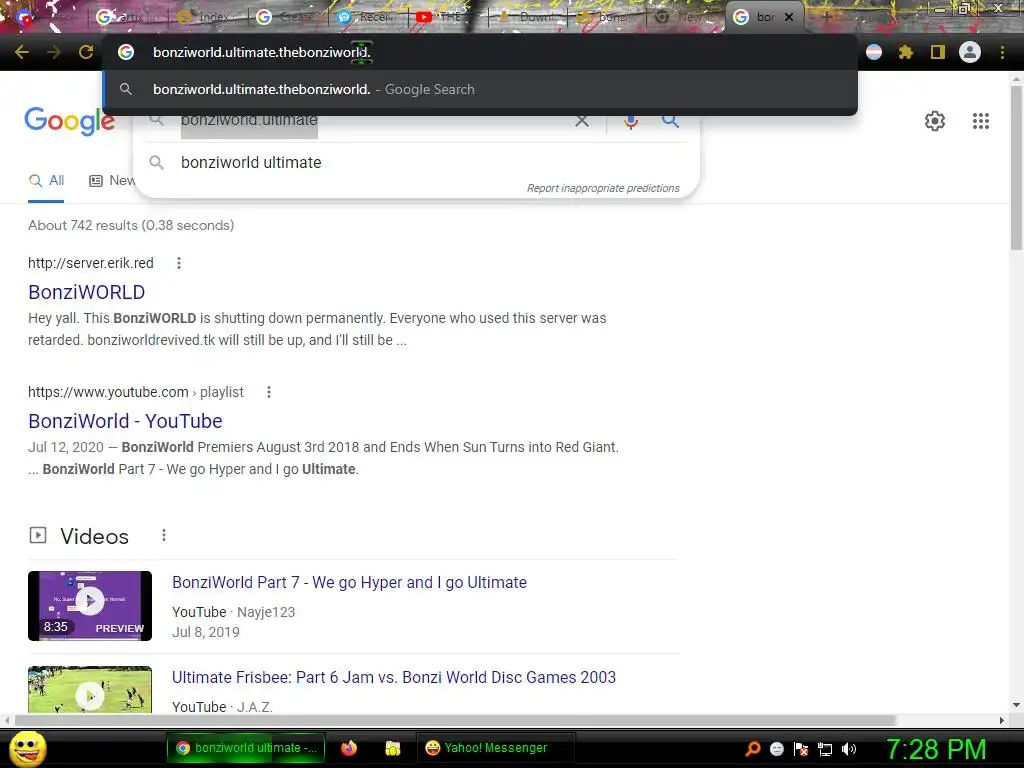1024x768 pixels.
Task: Open the Google apps grid
Action: (x=980, y=121)
